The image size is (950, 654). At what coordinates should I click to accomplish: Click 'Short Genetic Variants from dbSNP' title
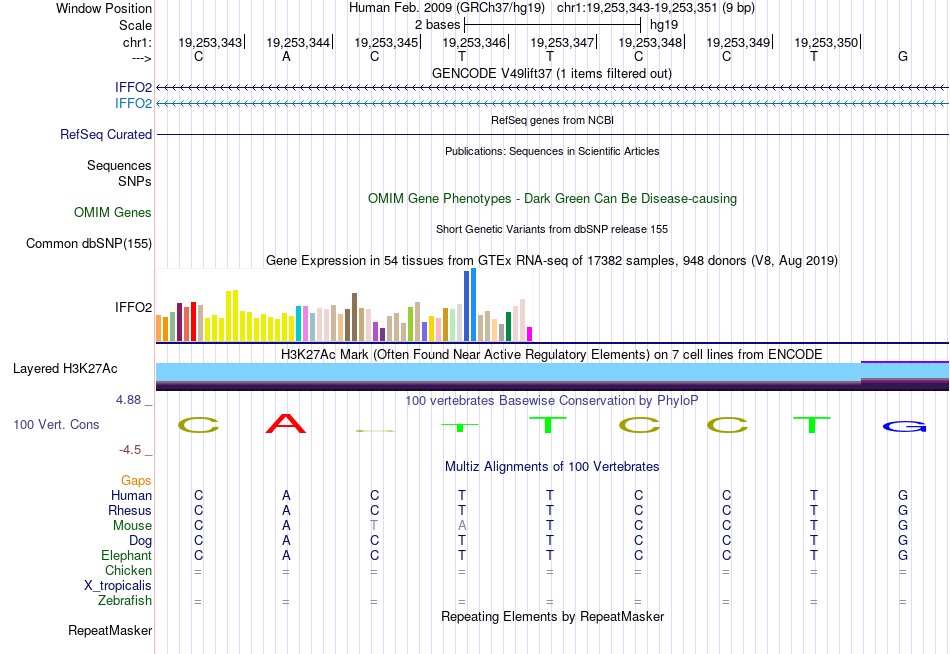pos(552,229)
